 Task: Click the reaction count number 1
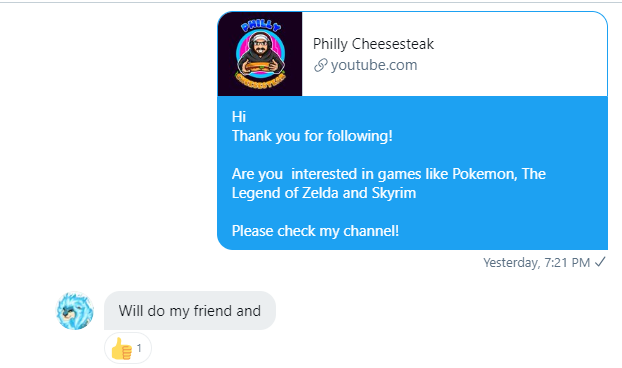[x=139, y=348]
